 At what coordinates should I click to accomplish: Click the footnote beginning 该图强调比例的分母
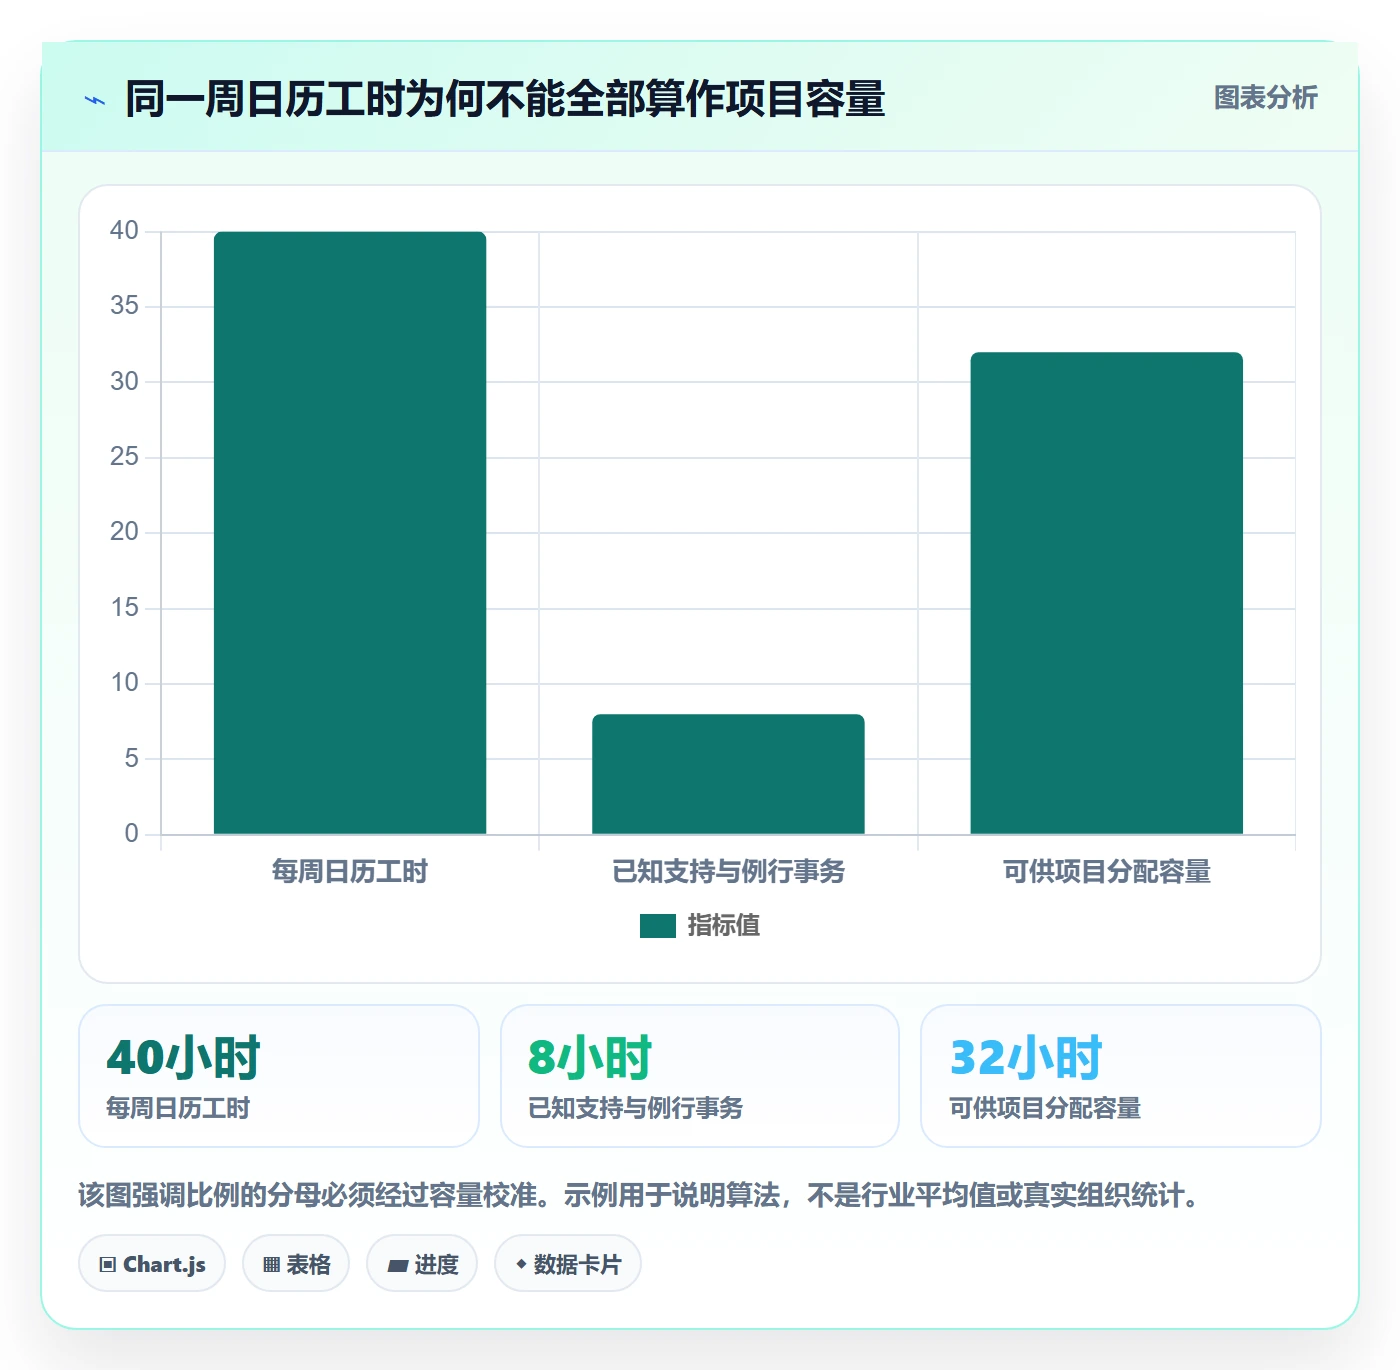[638, 1195]
